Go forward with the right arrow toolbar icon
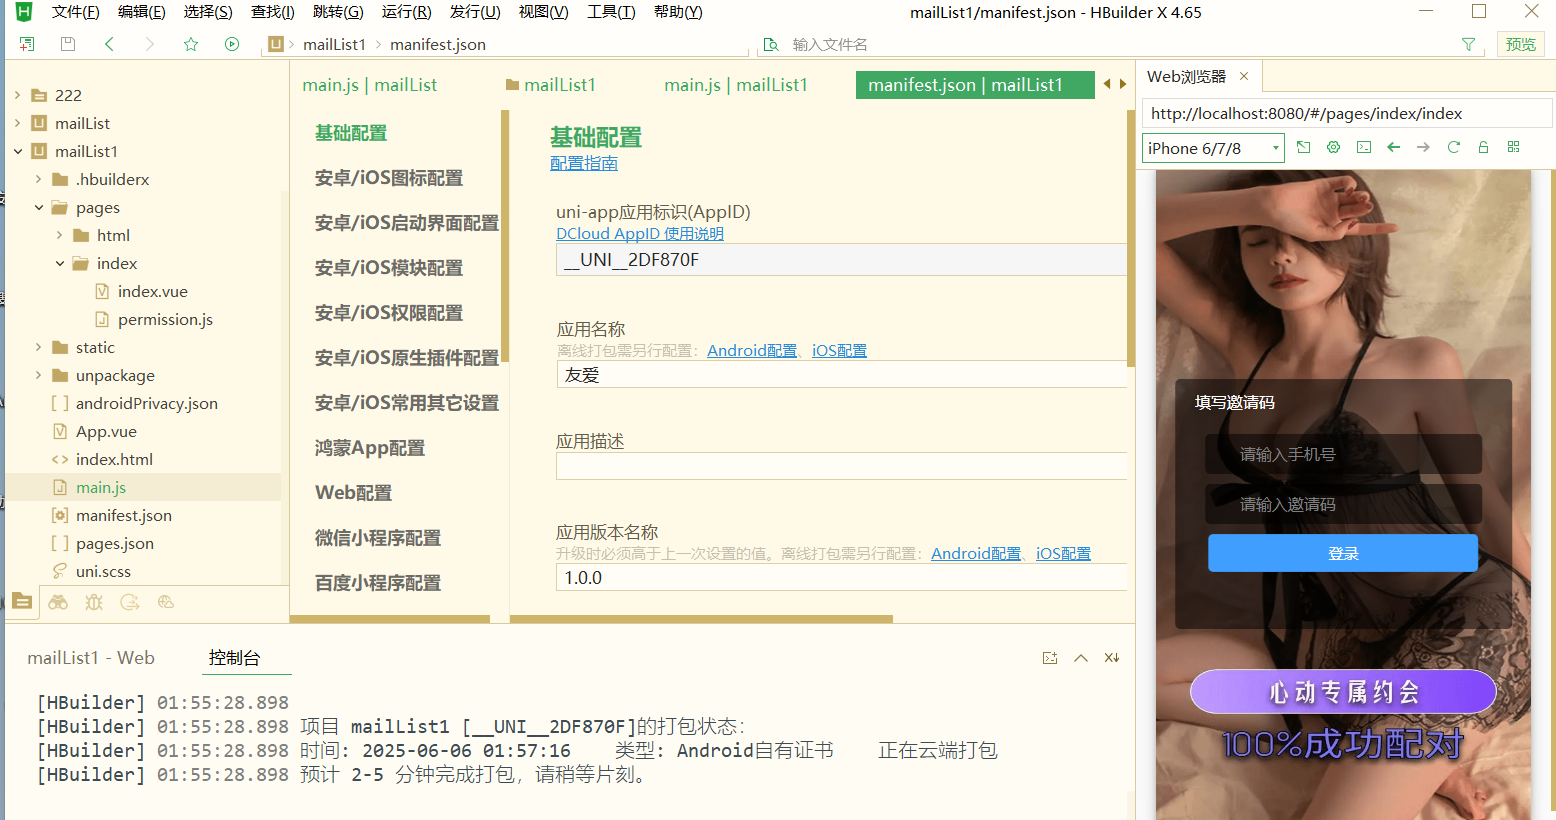Viewport: 1556px width, 820px height. pos(150,44)
